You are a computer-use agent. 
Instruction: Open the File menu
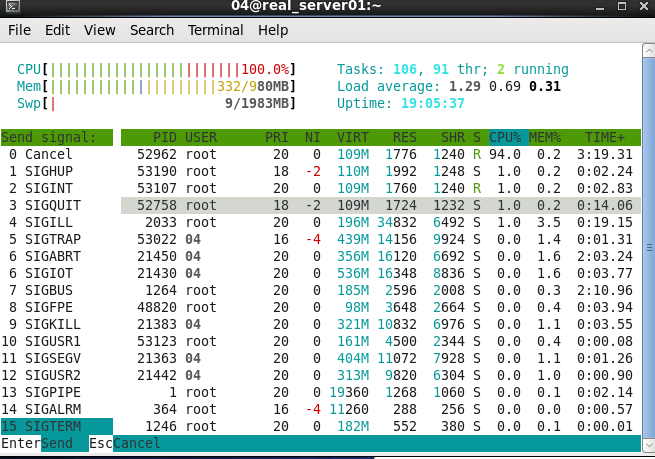coord(19,30)
